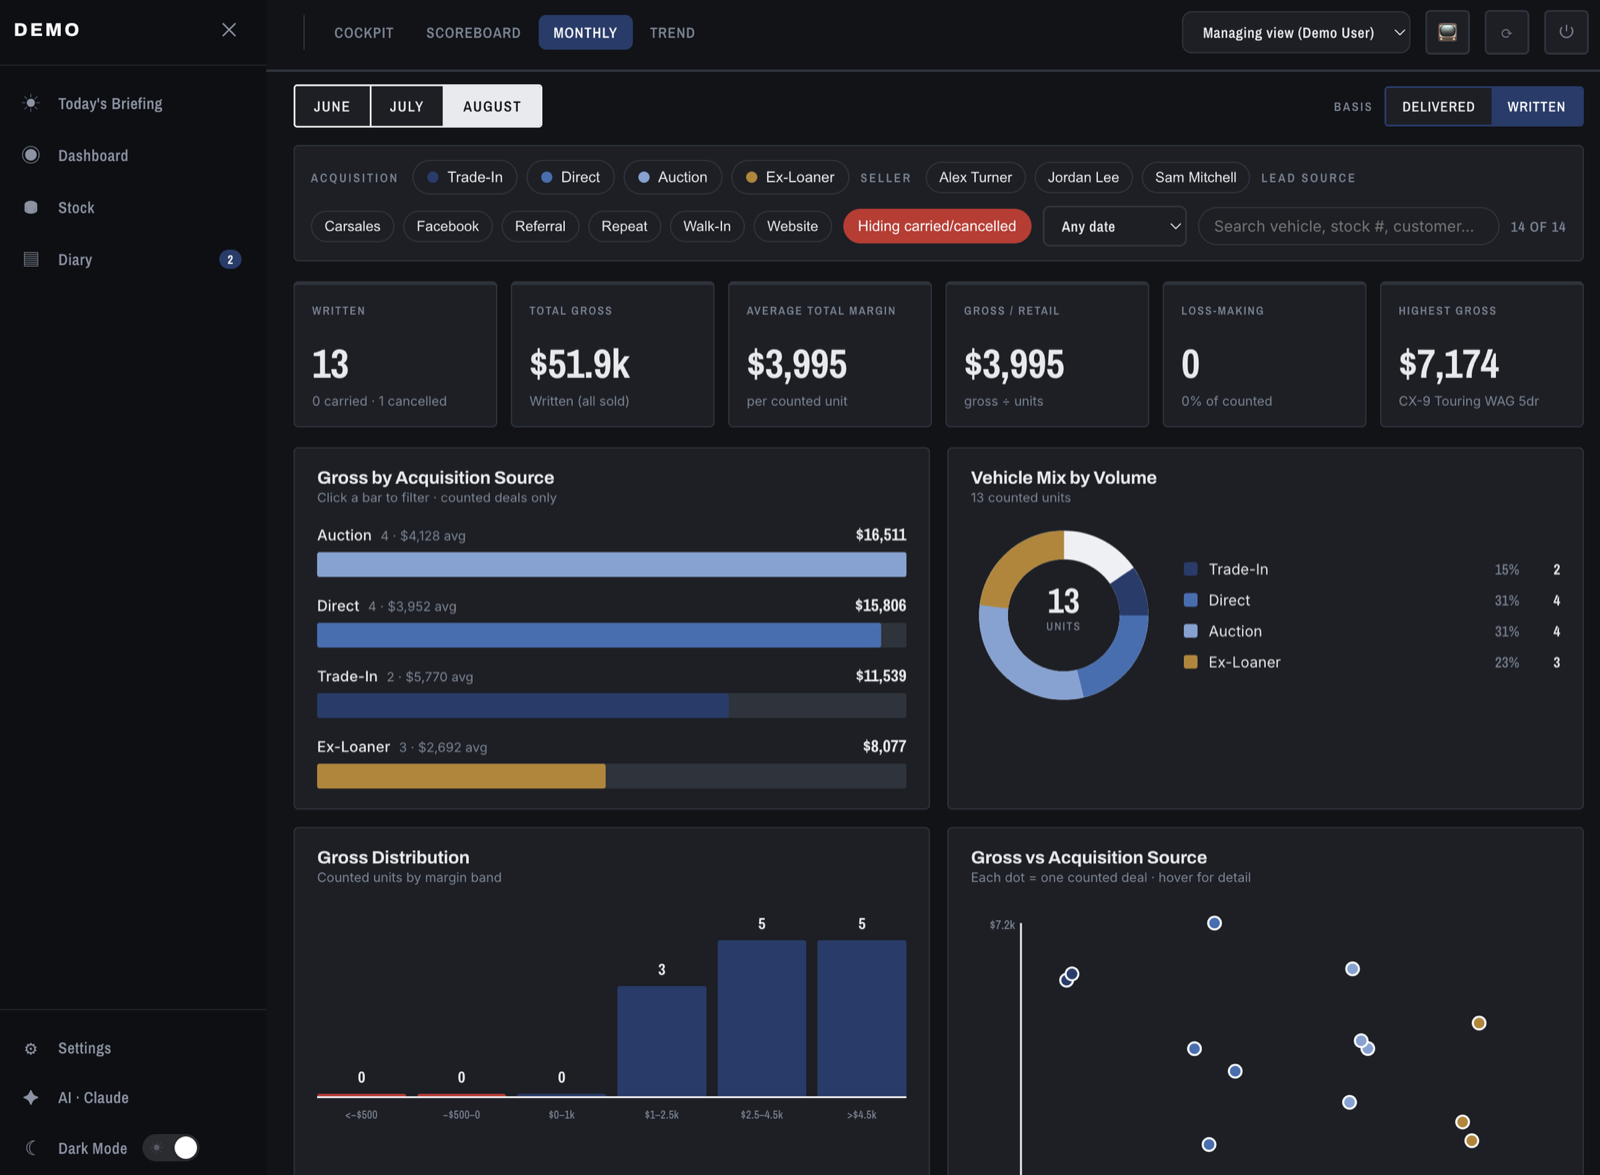Select the July month tab
The height and width of the screenshot is (1175, 1600).
[x=406, y=106]
